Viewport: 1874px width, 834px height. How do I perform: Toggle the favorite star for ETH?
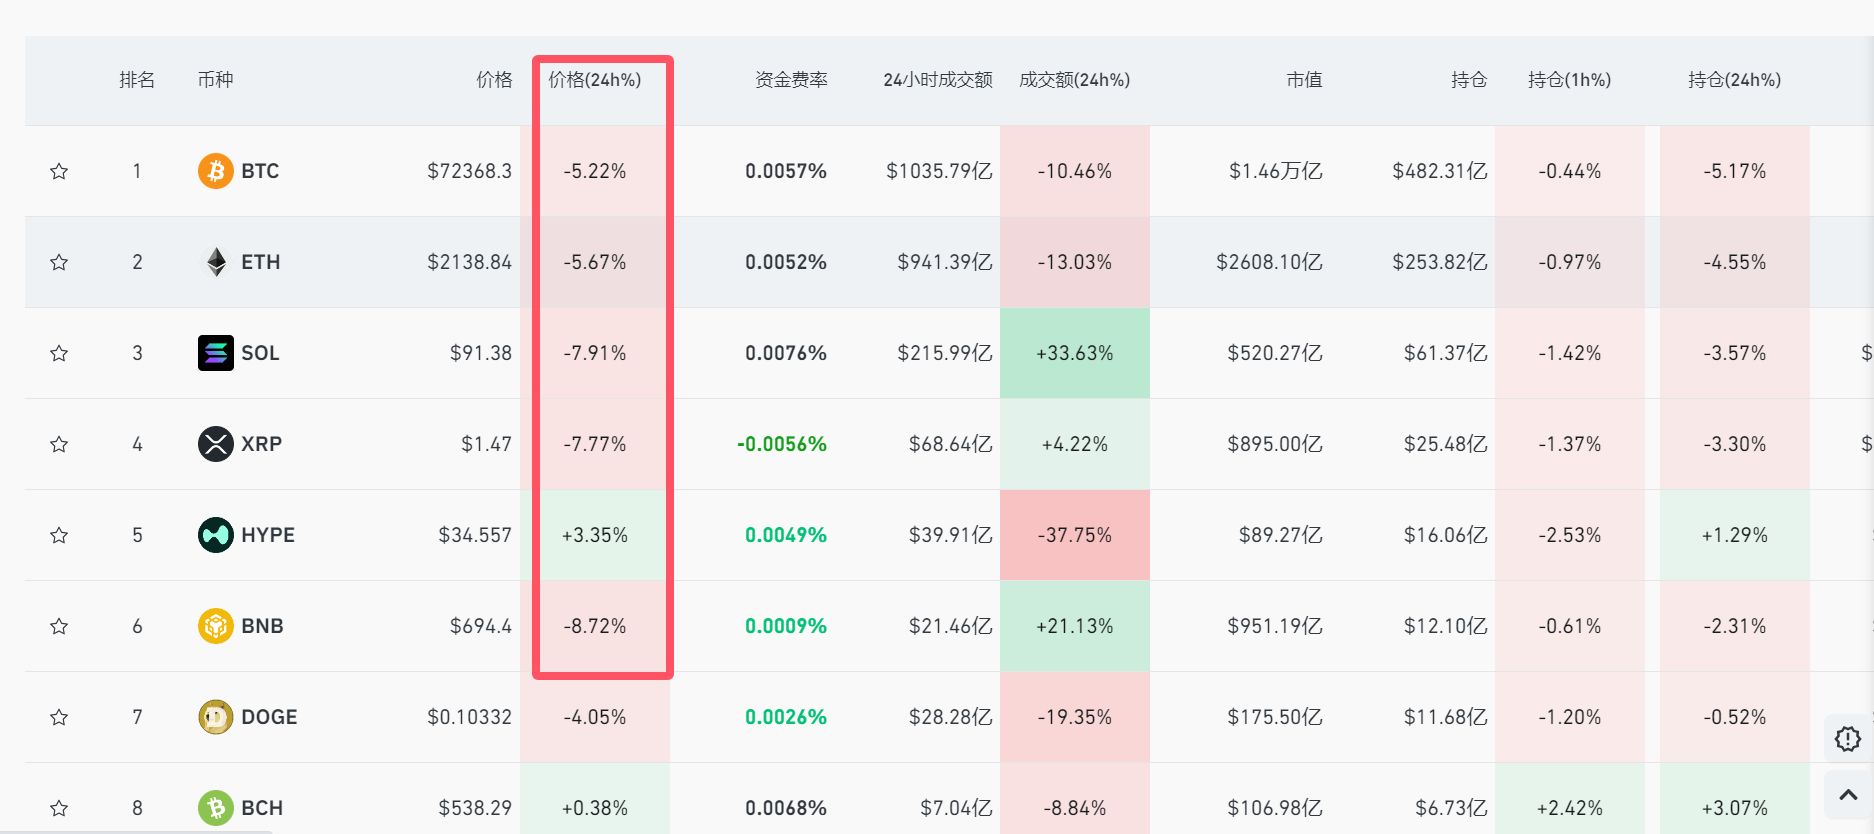(x=59, y=262)
